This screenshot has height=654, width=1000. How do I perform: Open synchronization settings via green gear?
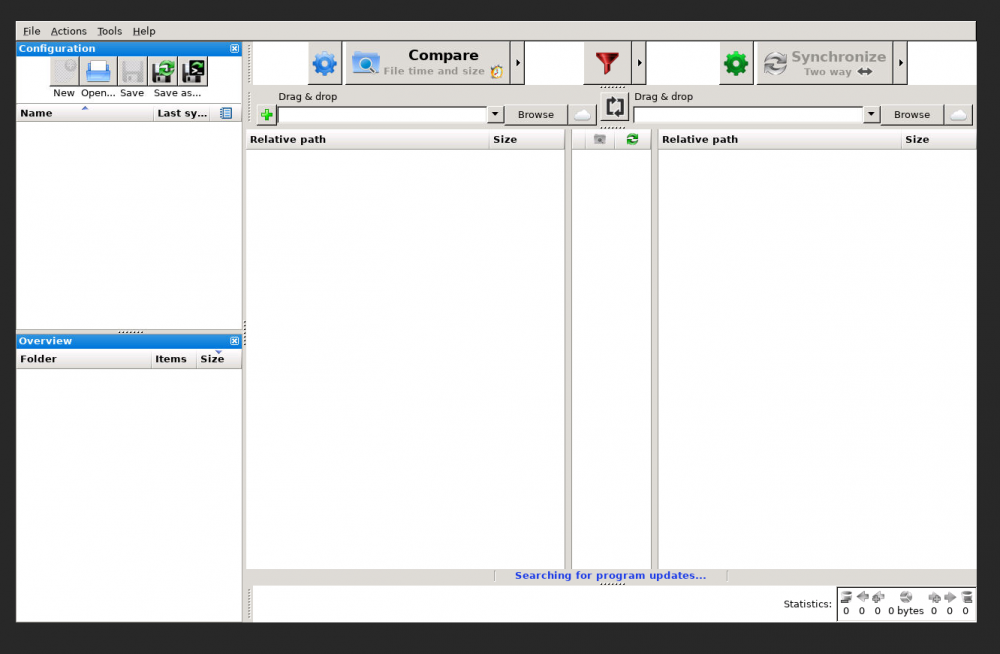tap(736, 63)
